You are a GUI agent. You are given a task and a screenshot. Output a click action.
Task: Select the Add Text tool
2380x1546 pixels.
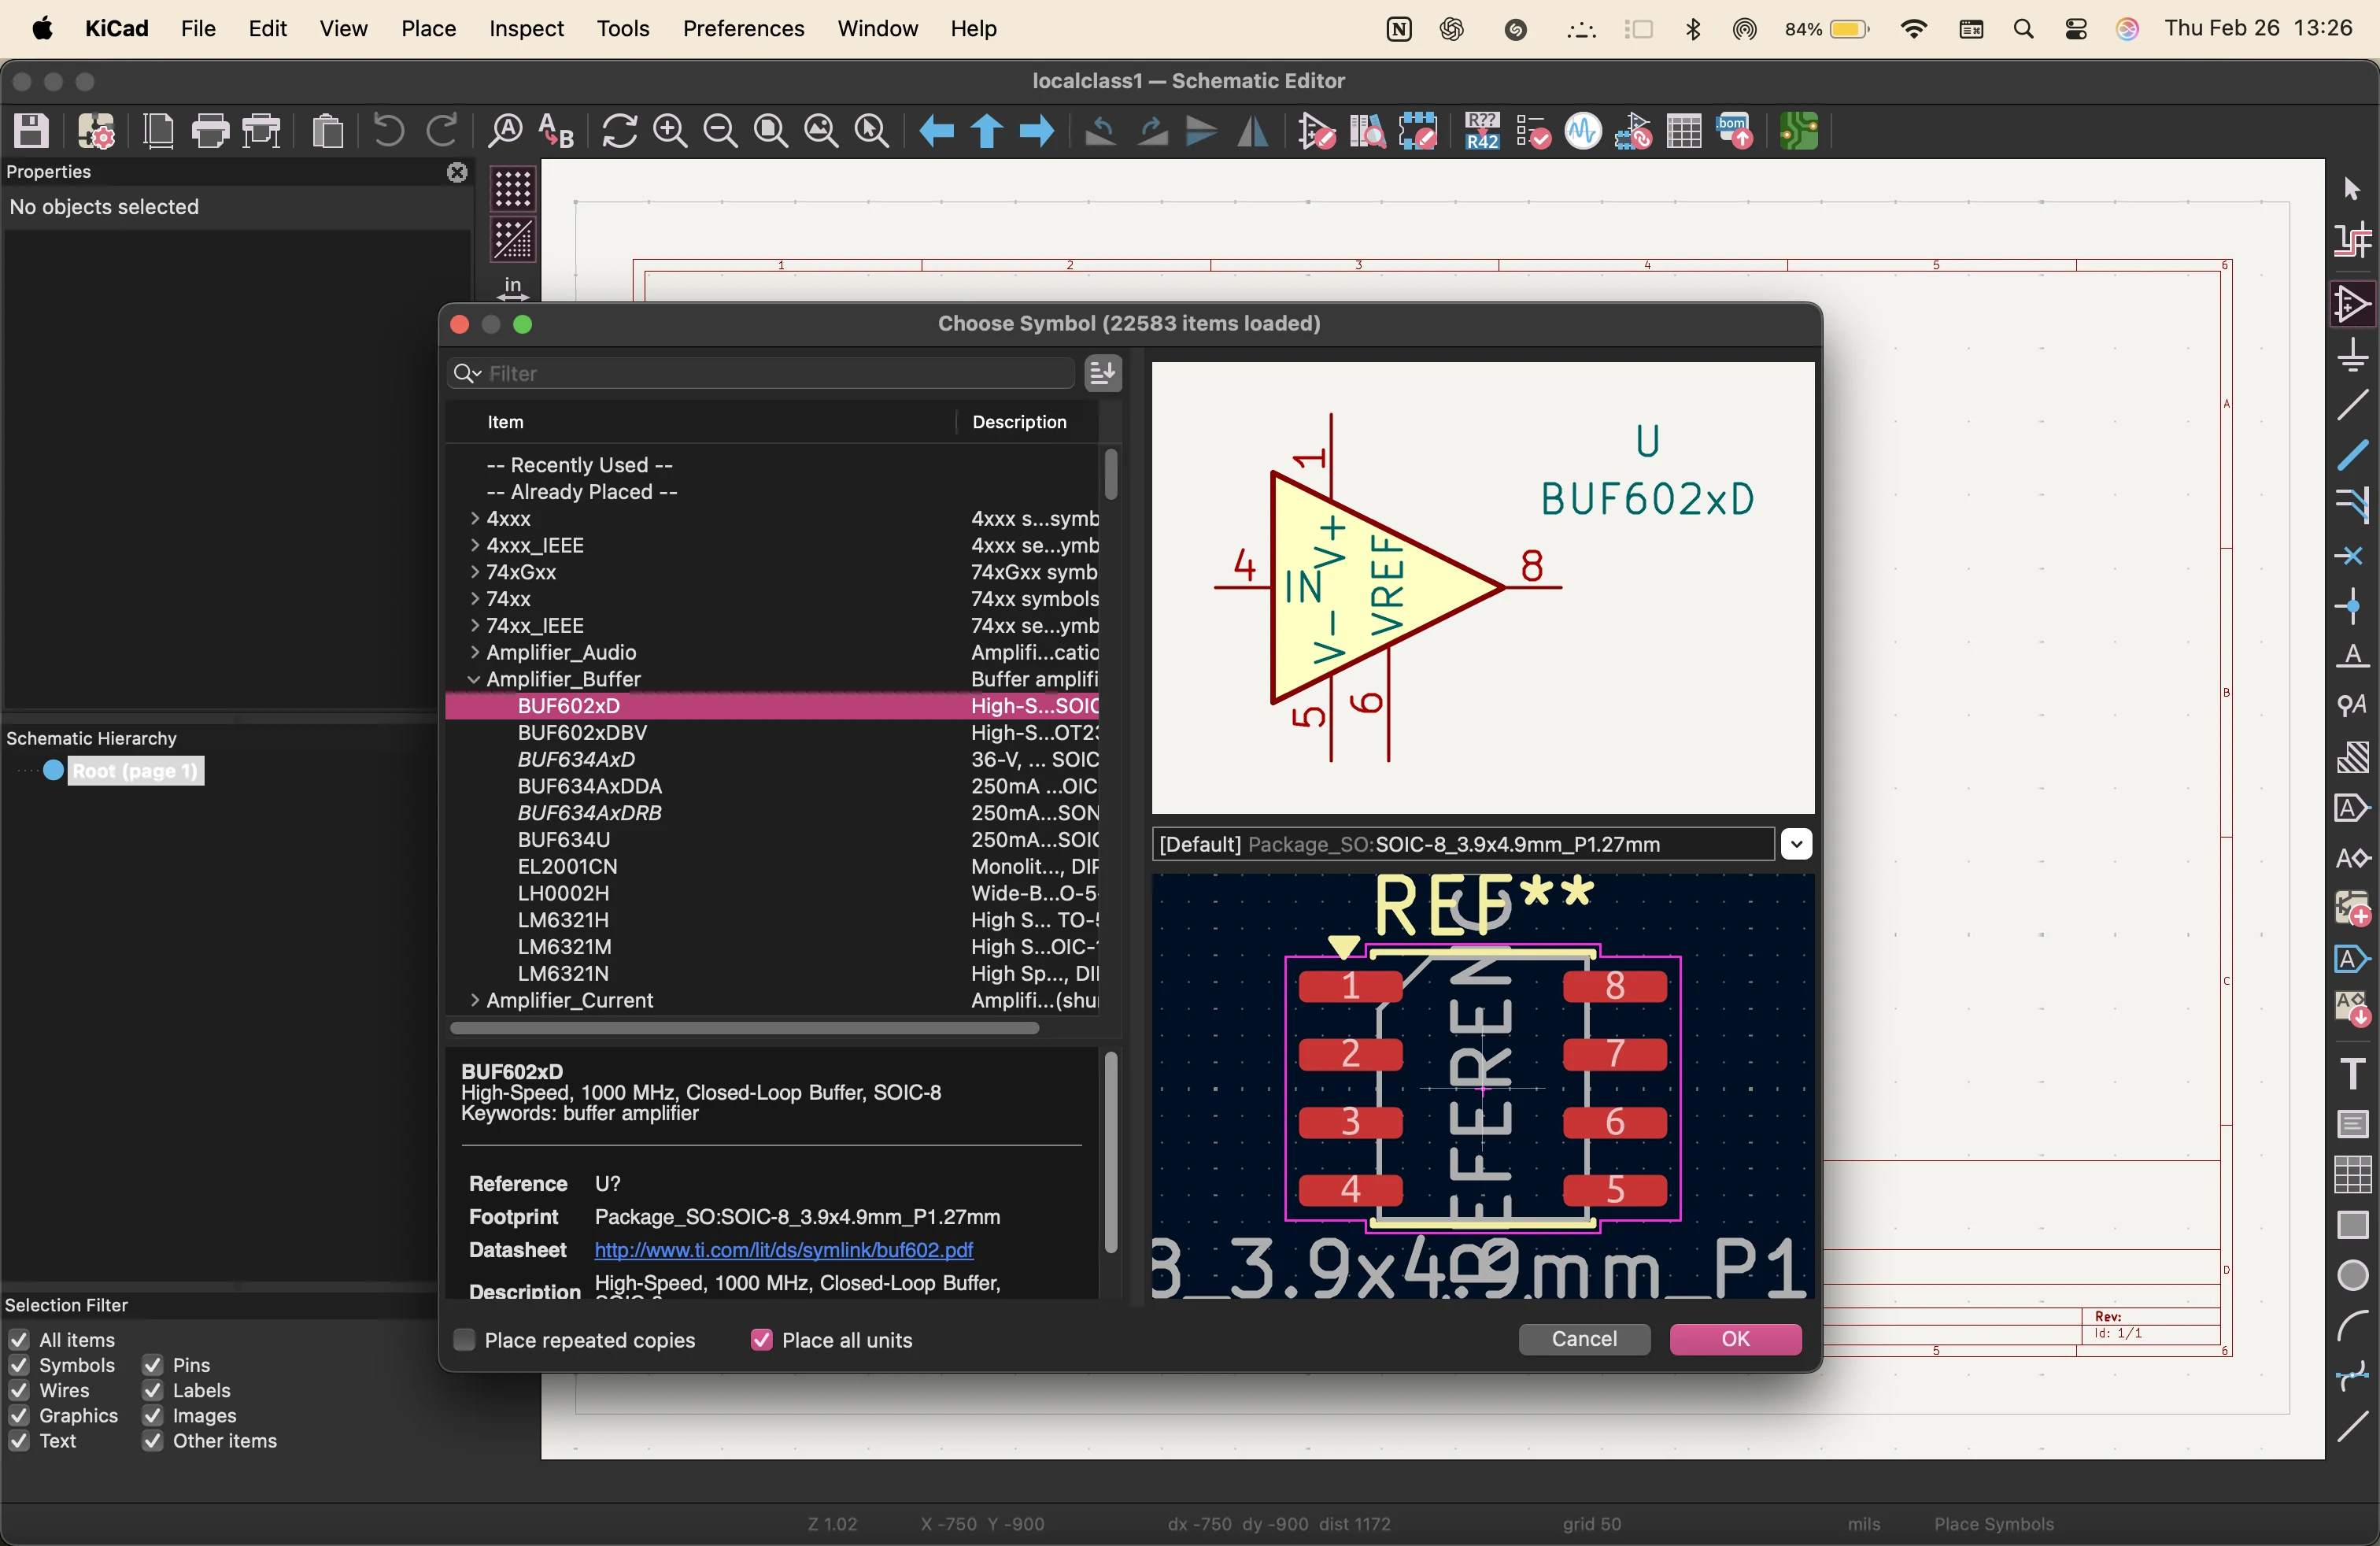[2353, 1073]
